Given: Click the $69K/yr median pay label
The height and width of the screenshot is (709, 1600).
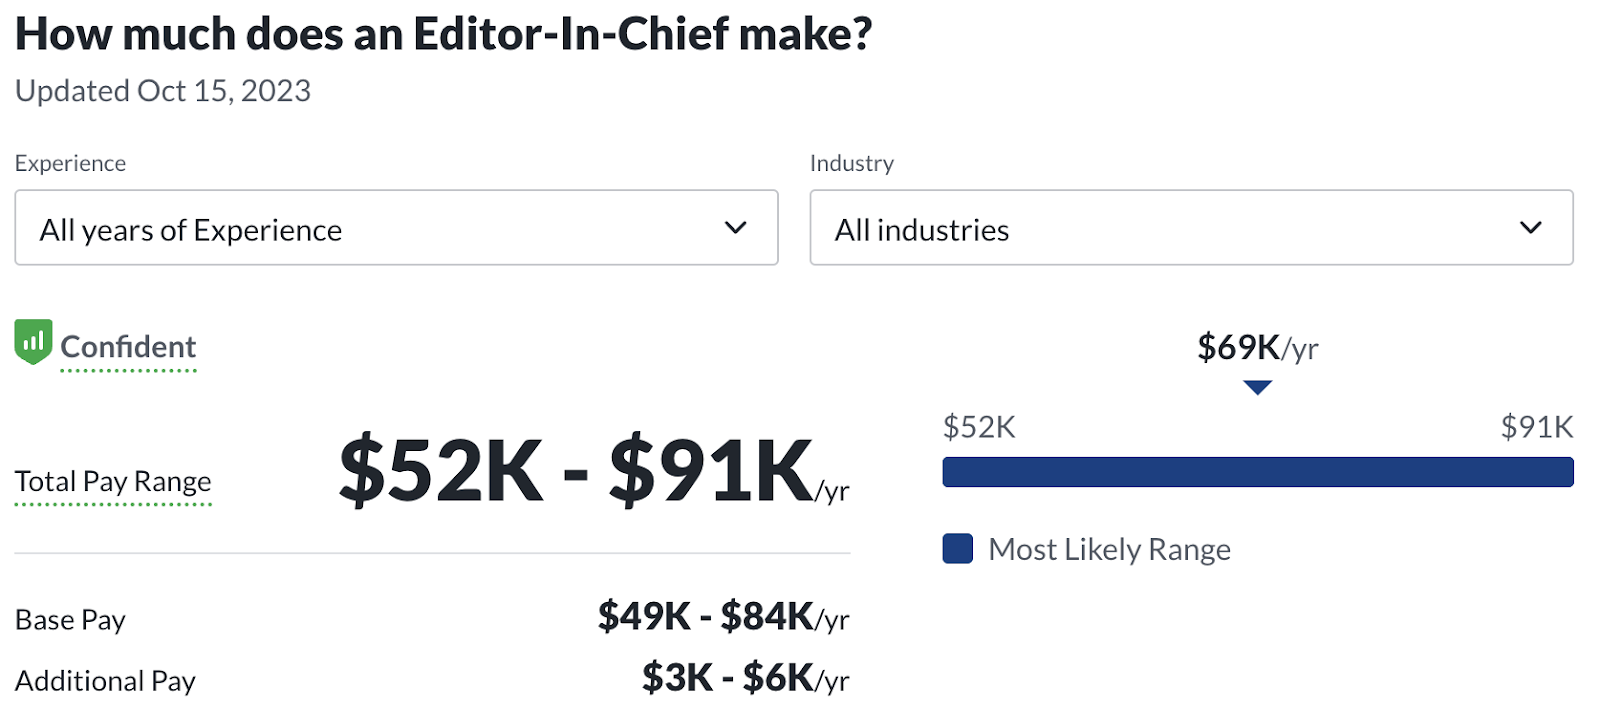Looking at the screenshot, I should 1257,348.
